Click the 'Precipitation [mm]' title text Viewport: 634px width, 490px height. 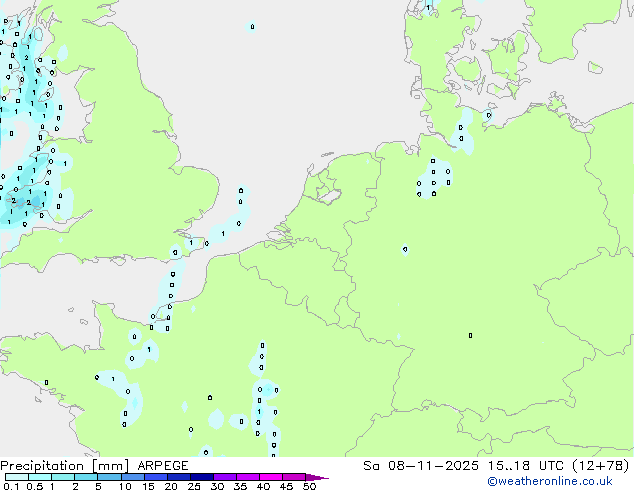(65, 466)
